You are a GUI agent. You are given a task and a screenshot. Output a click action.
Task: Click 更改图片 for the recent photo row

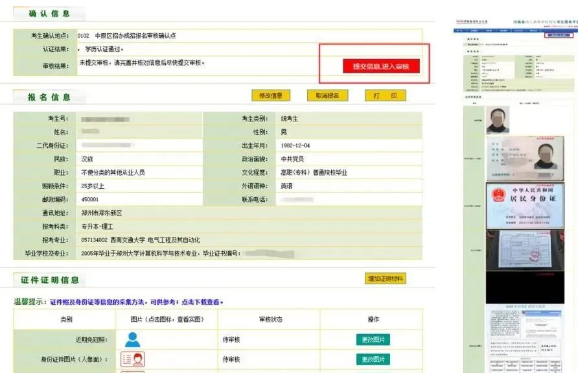coord(373,339)
